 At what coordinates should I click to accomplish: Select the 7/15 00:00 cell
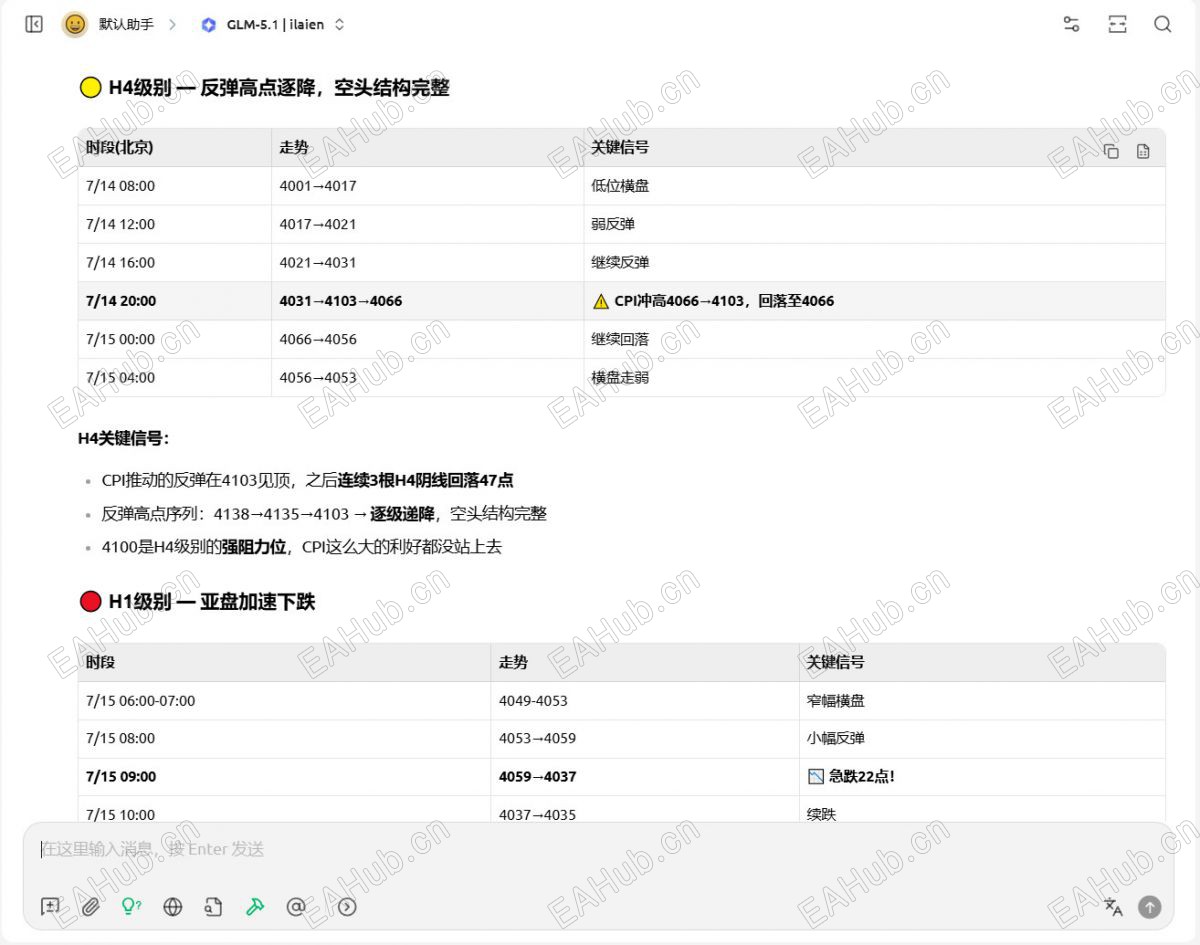coord(174,339)
